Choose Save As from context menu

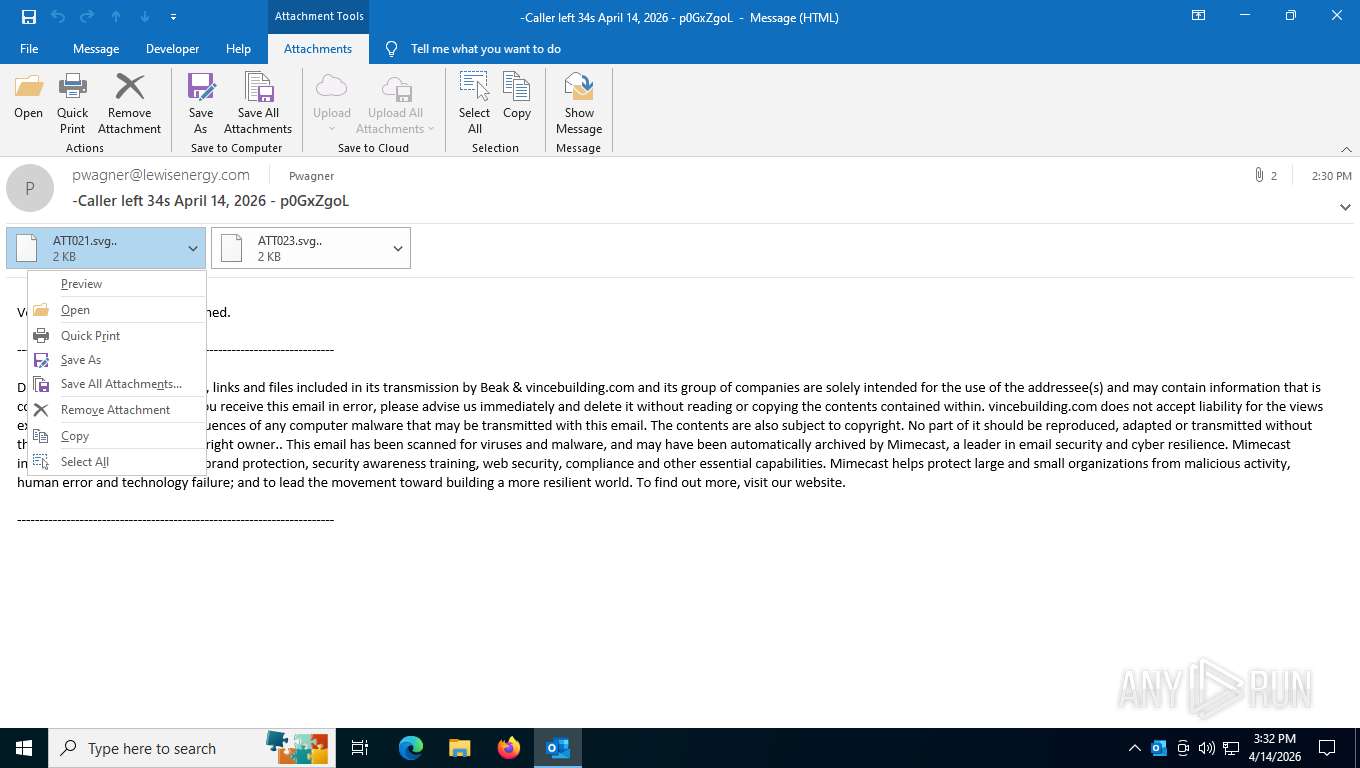click(x=117, y=360)
